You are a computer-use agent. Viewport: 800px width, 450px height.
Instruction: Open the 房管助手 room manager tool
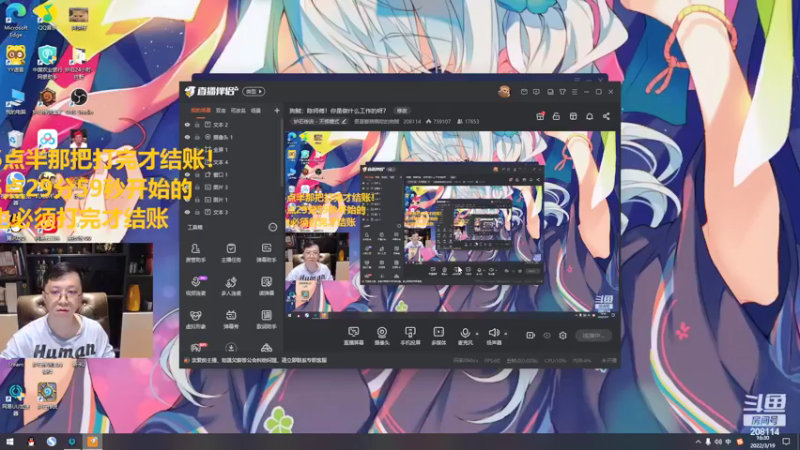[x=195, y=253]
